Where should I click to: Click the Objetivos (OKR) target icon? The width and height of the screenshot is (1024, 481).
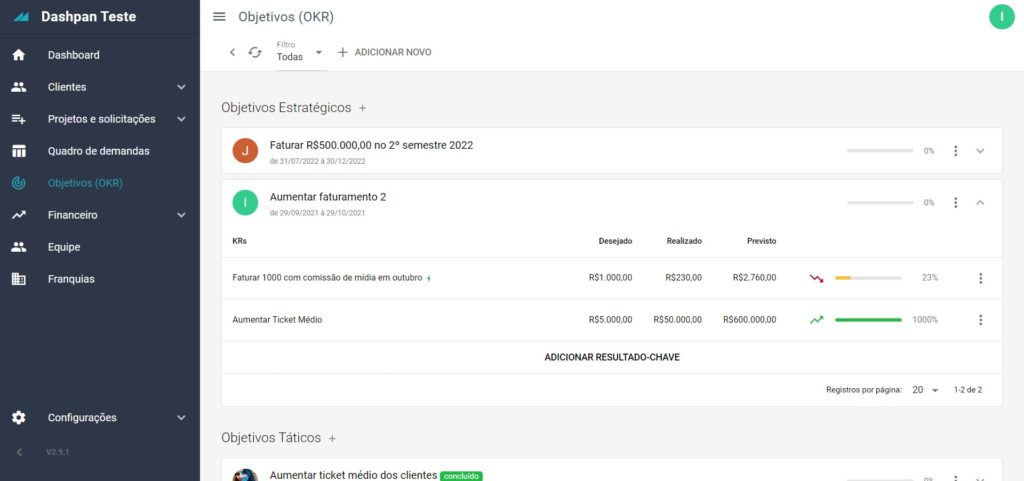19,183
